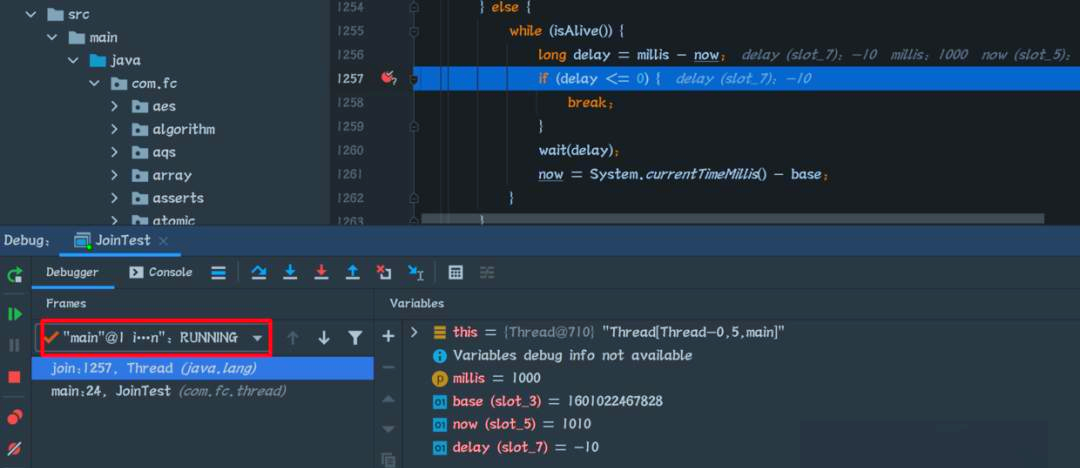
Task: Click move watch down triangle icon
Action: coord(388,429)
